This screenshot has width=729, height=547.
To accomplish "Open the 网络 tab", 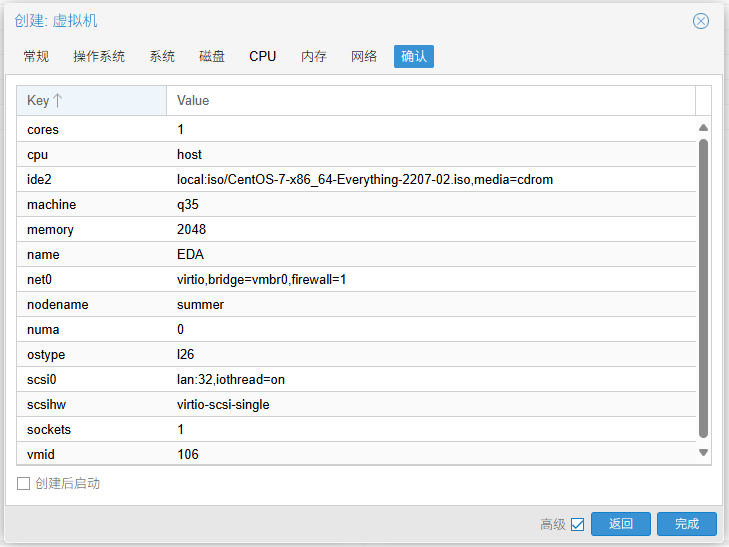I will coord(364,56).
